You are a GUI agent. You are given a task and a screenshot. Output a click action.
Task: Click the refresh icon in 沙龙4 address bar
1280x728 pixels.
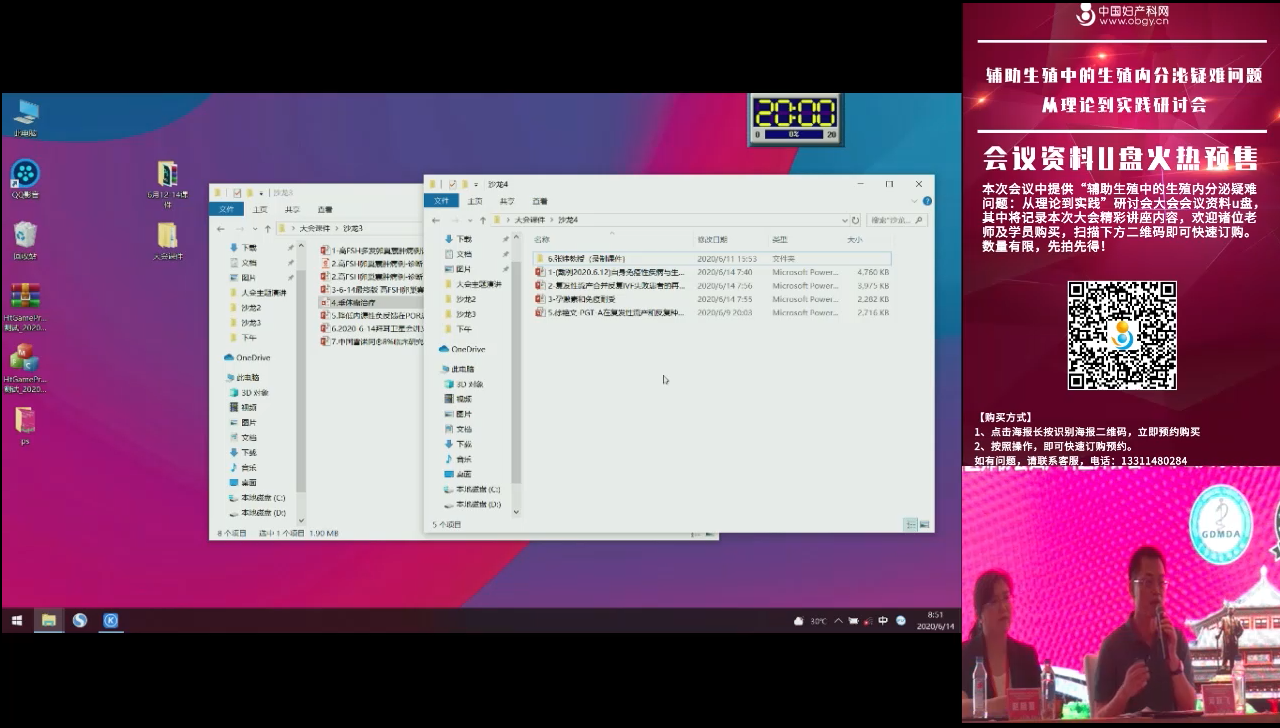(855, 220)
